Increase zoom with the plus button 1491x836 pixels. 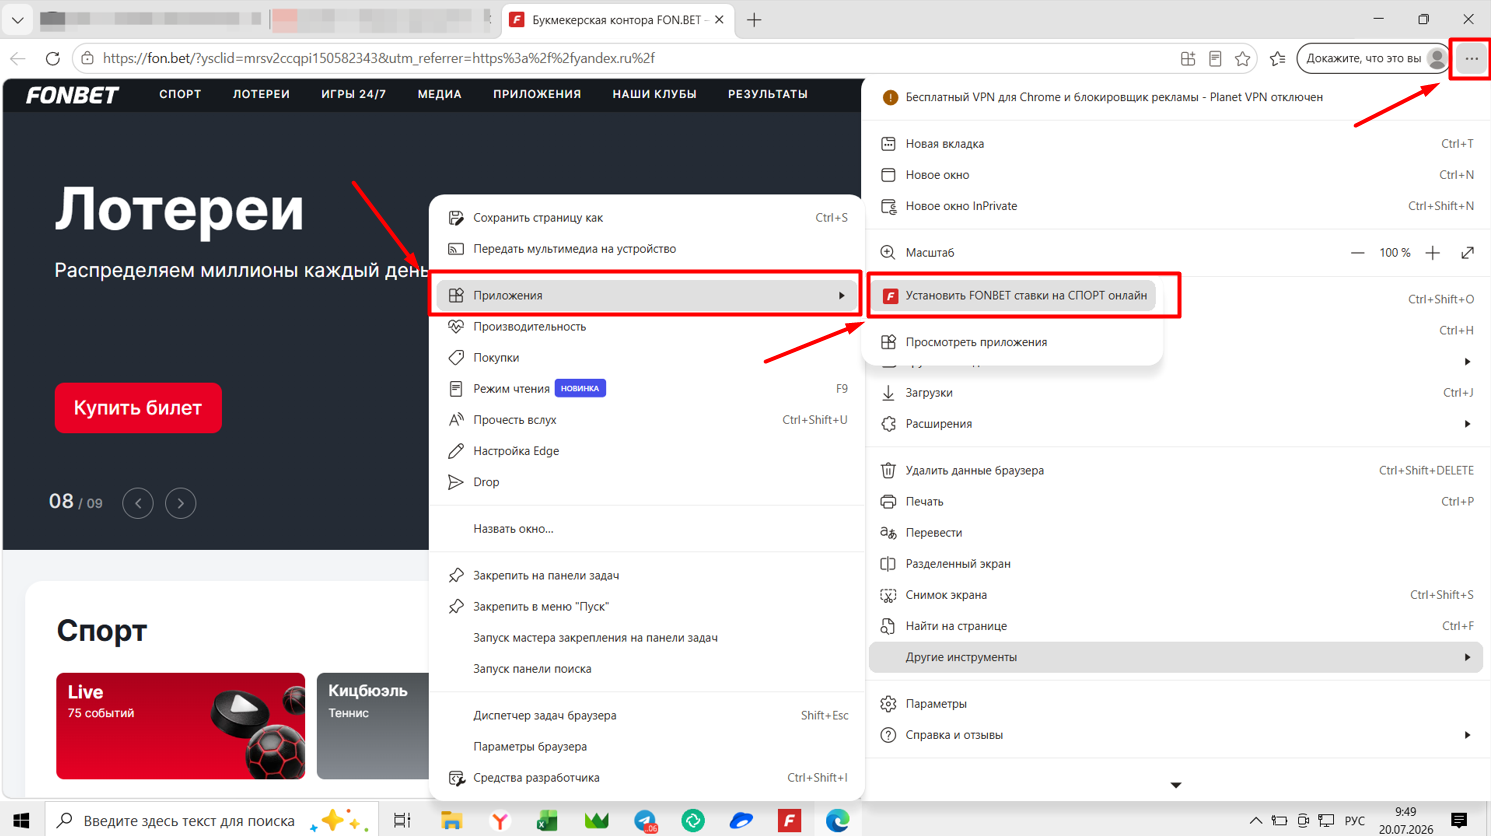click(1432, 253)
